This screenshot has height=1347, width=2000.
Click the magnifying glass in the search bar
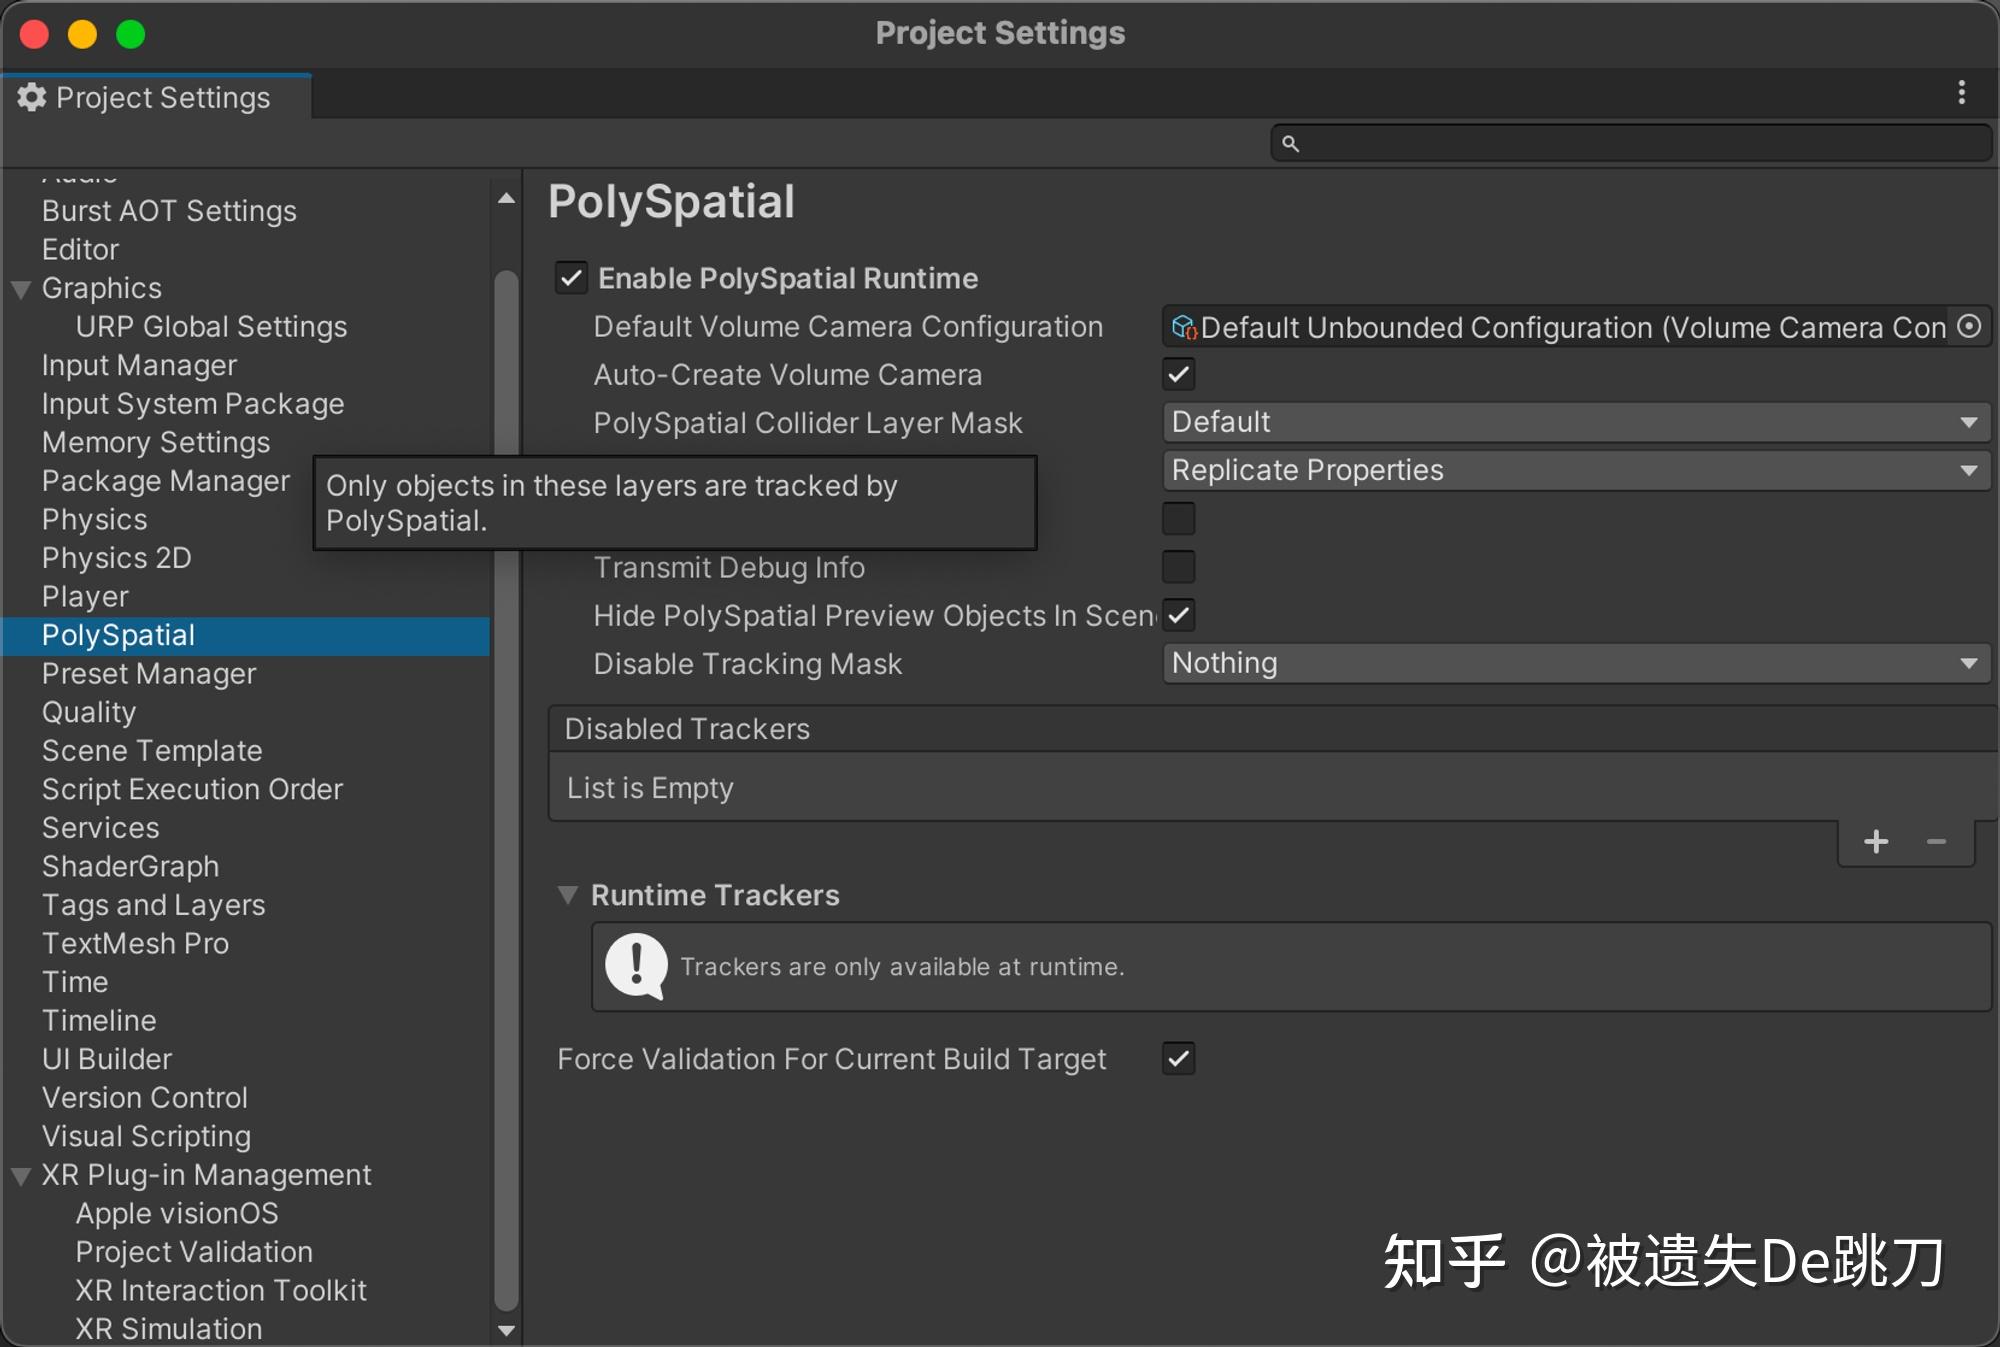1290,143
